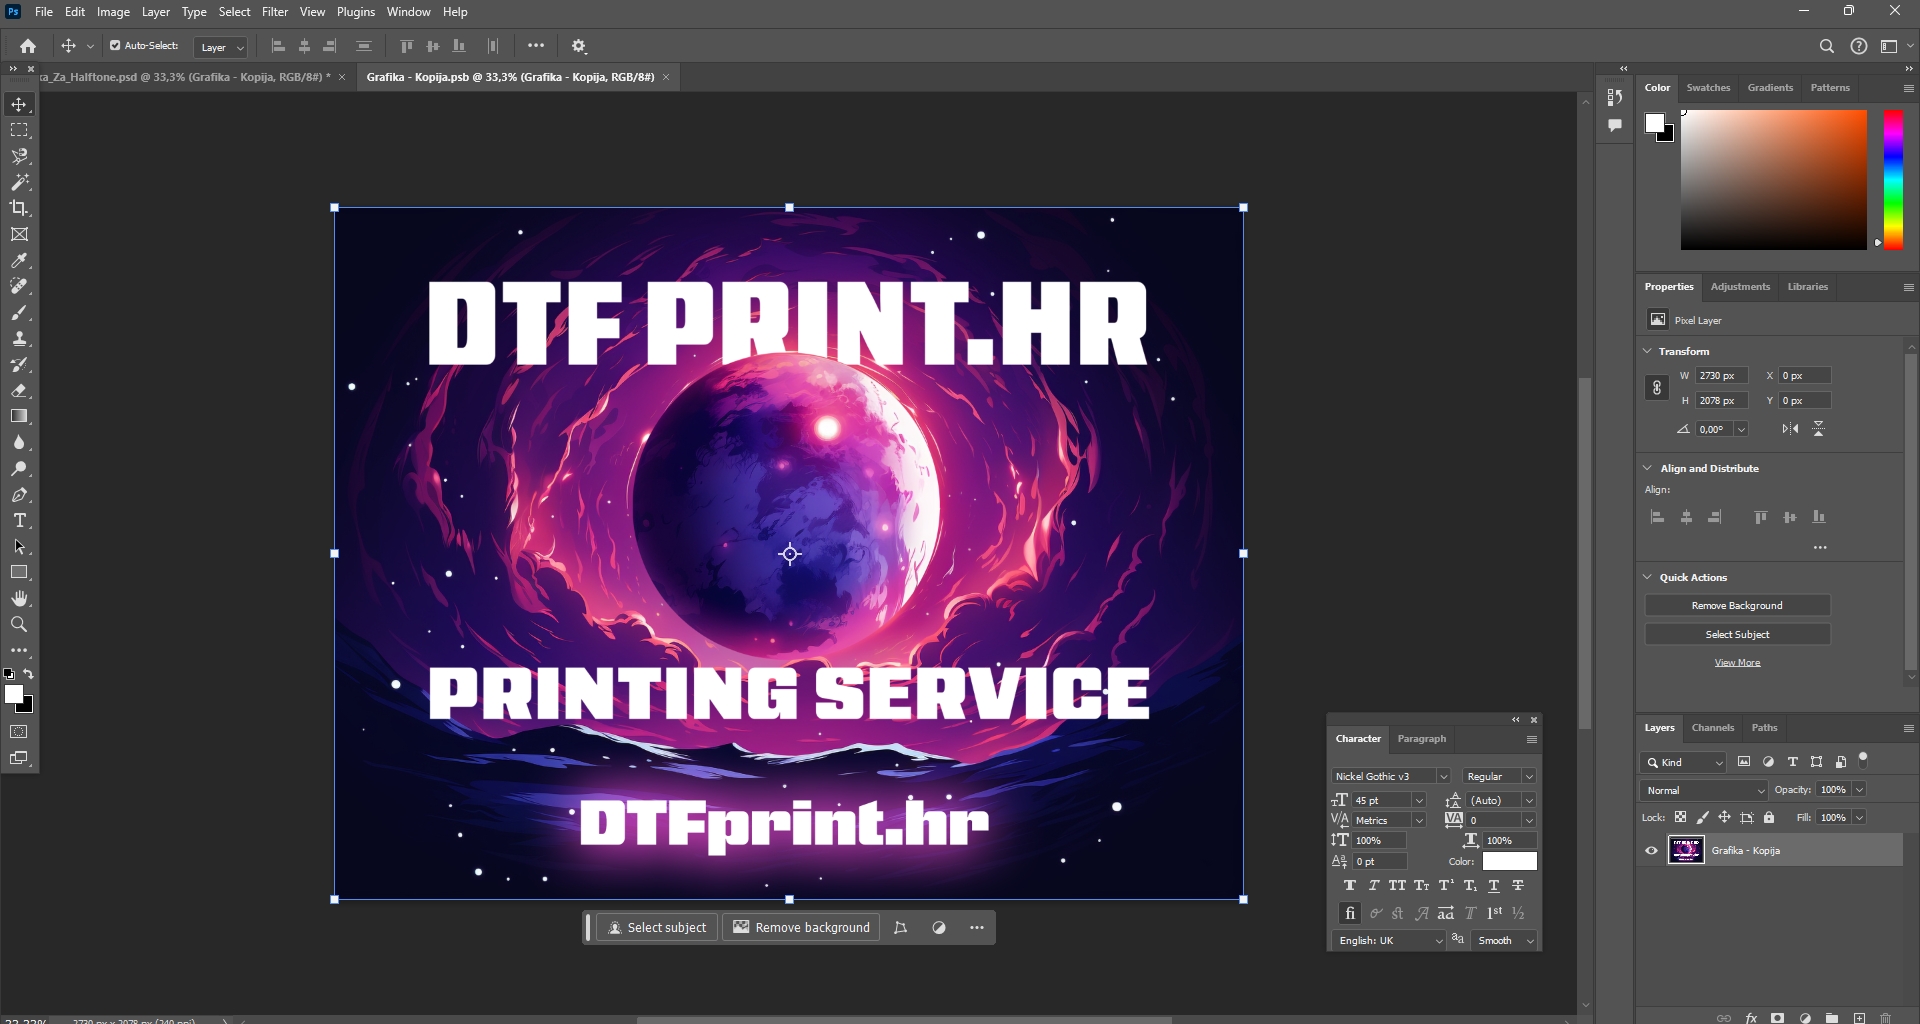The image size is (1920, 1024).
Task: Add a layer mask at Layers bottom
Action: pos(1777,1018)
